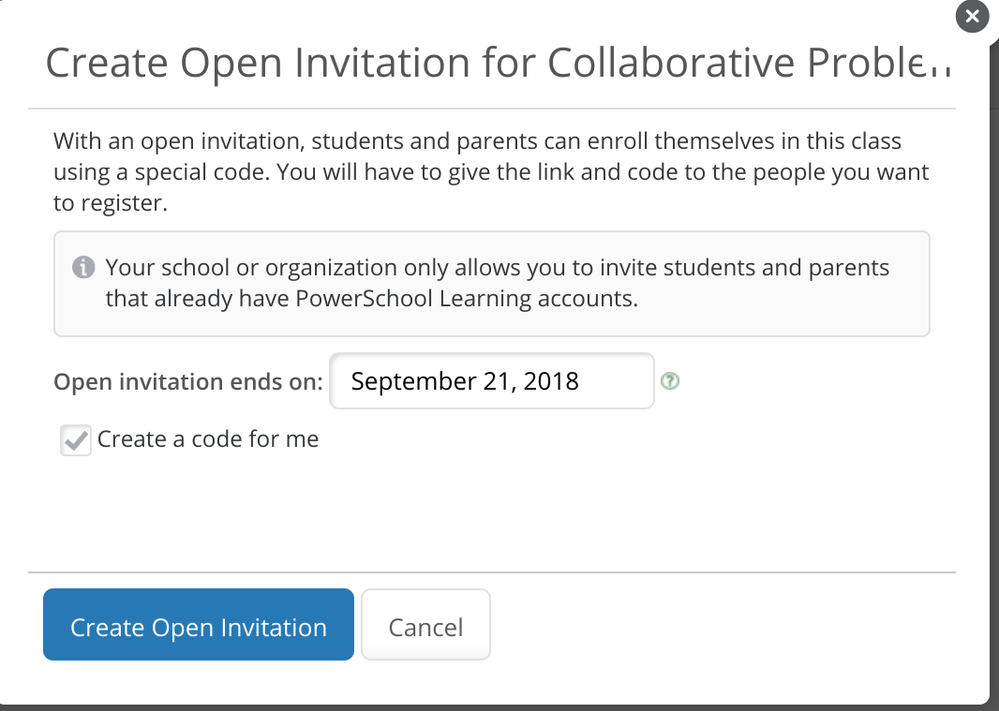999x711 pixels.
Task: Click the 'Open invitation ends on' label
Action: click(186, 381)
